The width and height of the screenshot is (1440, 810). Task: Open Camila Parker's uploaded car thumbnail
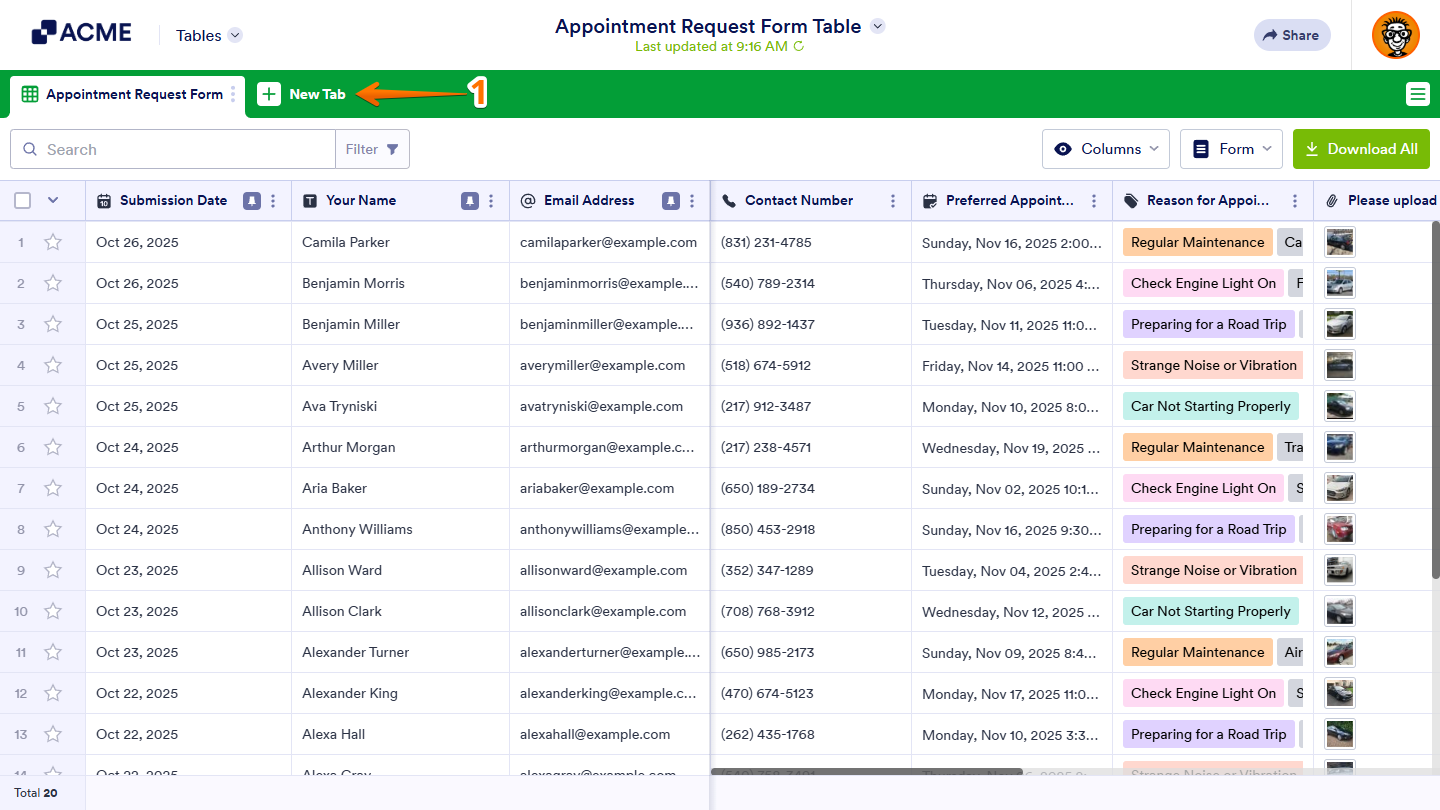[x=1340, y=242]
